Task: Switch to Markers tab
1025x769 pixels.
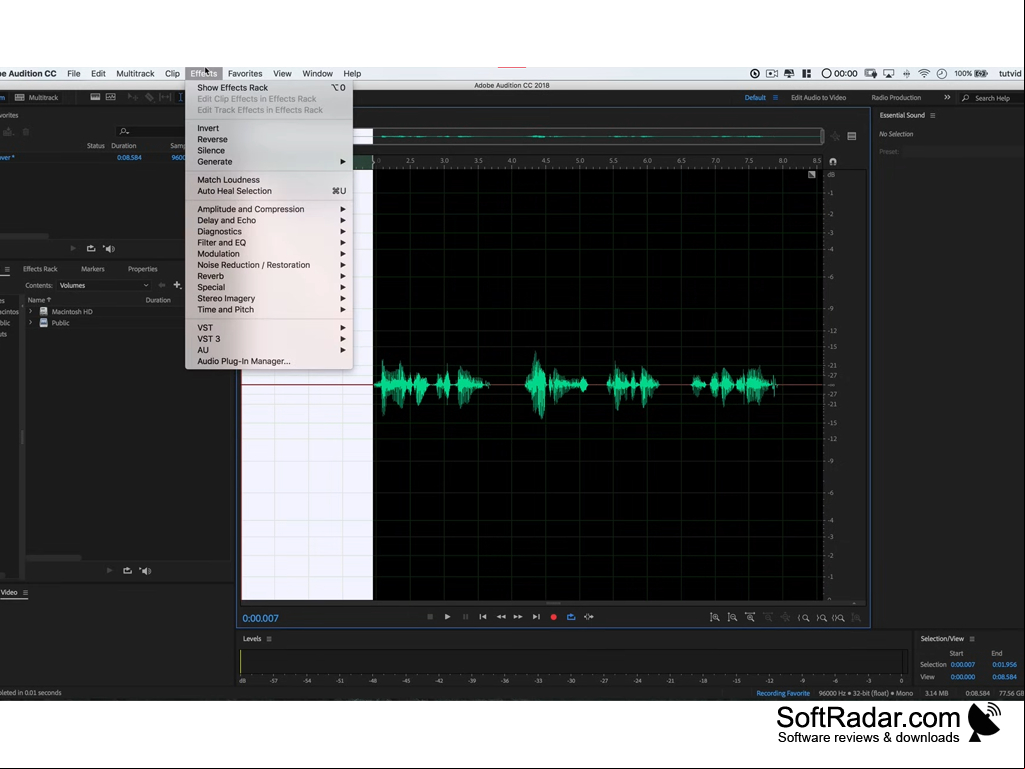Action: click(x=93, y=269)
